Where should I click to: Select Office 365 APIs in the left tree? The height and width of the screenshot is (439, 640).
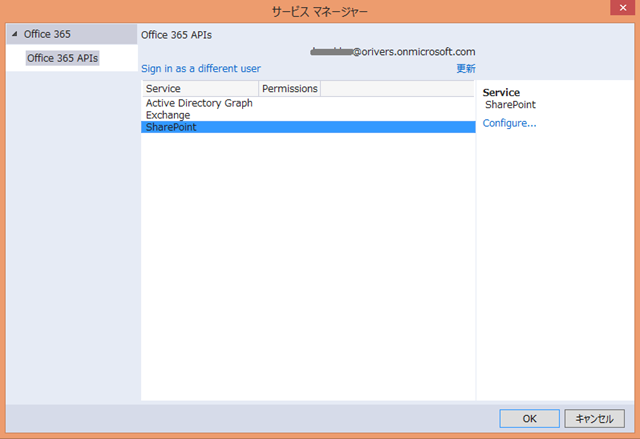click(62, 58)
